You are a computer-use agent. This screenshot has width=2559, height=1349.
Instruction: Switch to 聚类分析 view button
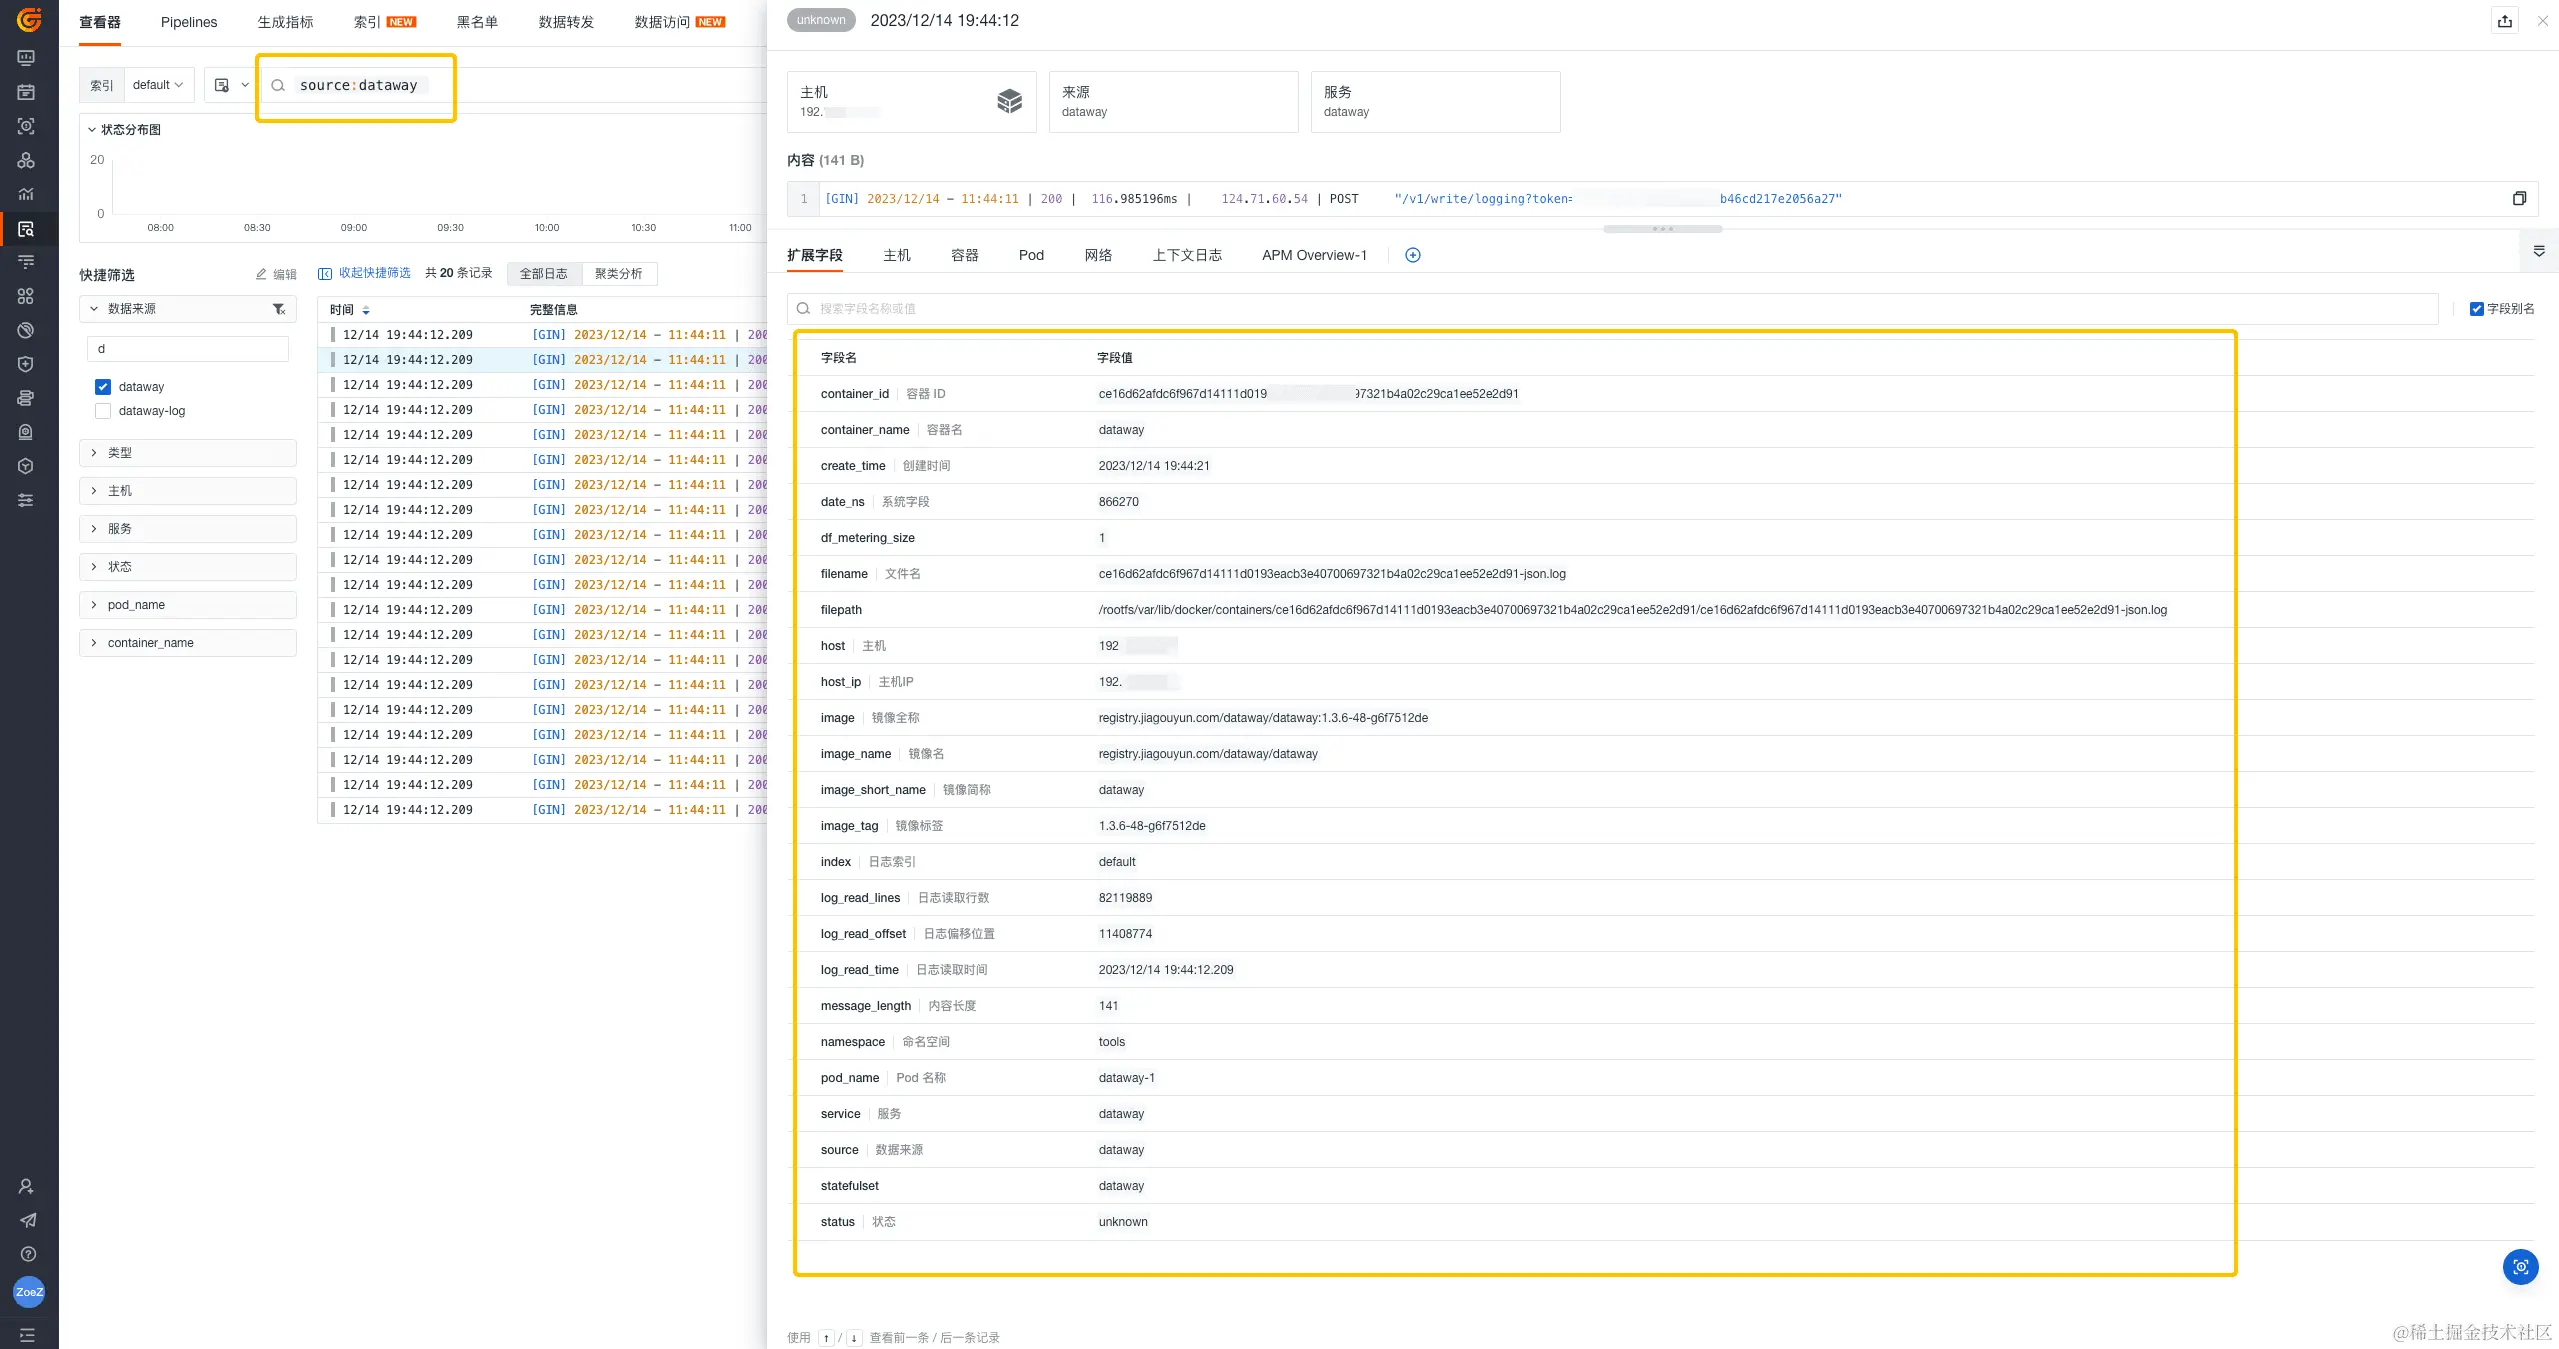click(x=618, y=274)
